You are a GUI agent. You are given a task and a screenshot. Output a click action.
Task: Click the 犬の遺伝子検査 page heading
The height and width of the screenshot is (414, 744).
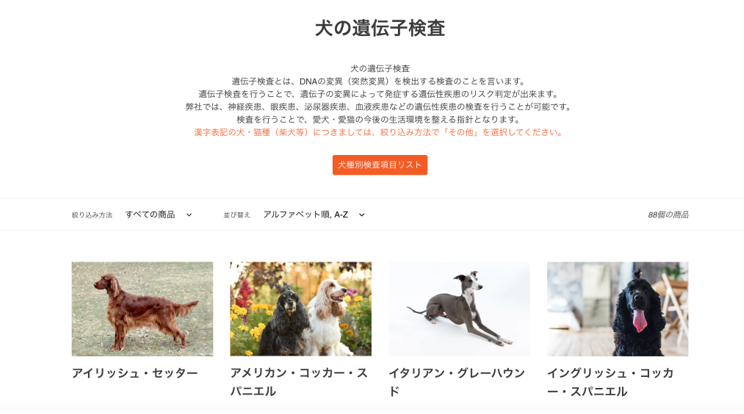coord(380,28)
